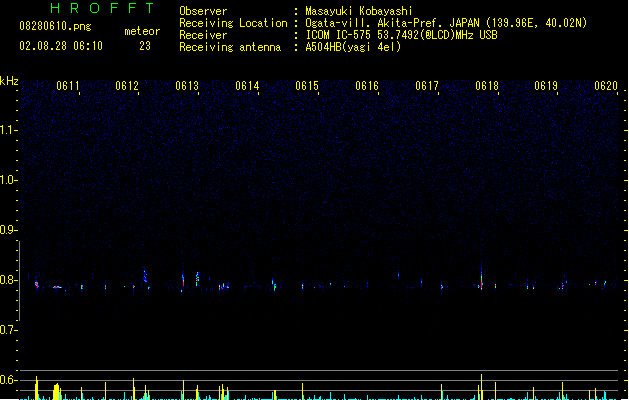Image resolution: width=629 pixels, height=400 pixels.
Task: Click the 0615 time marker
Action: (307, 86)
